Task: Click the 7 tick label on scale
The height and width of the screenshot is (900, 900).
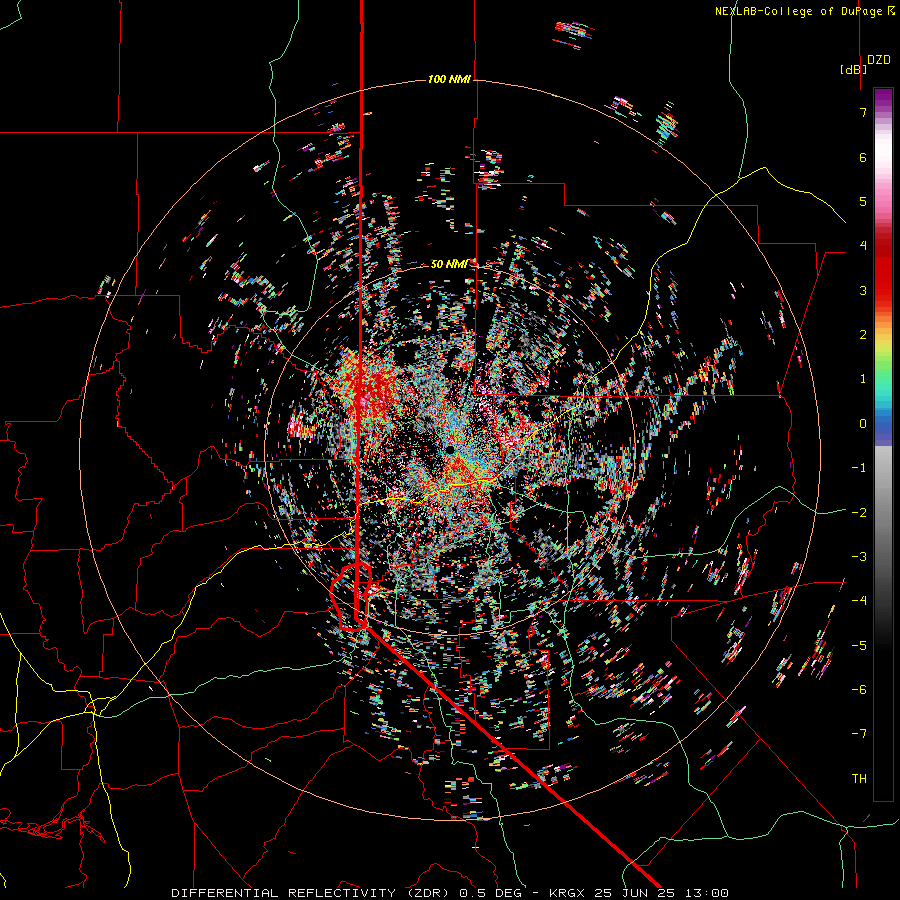Action: point(863,112)
